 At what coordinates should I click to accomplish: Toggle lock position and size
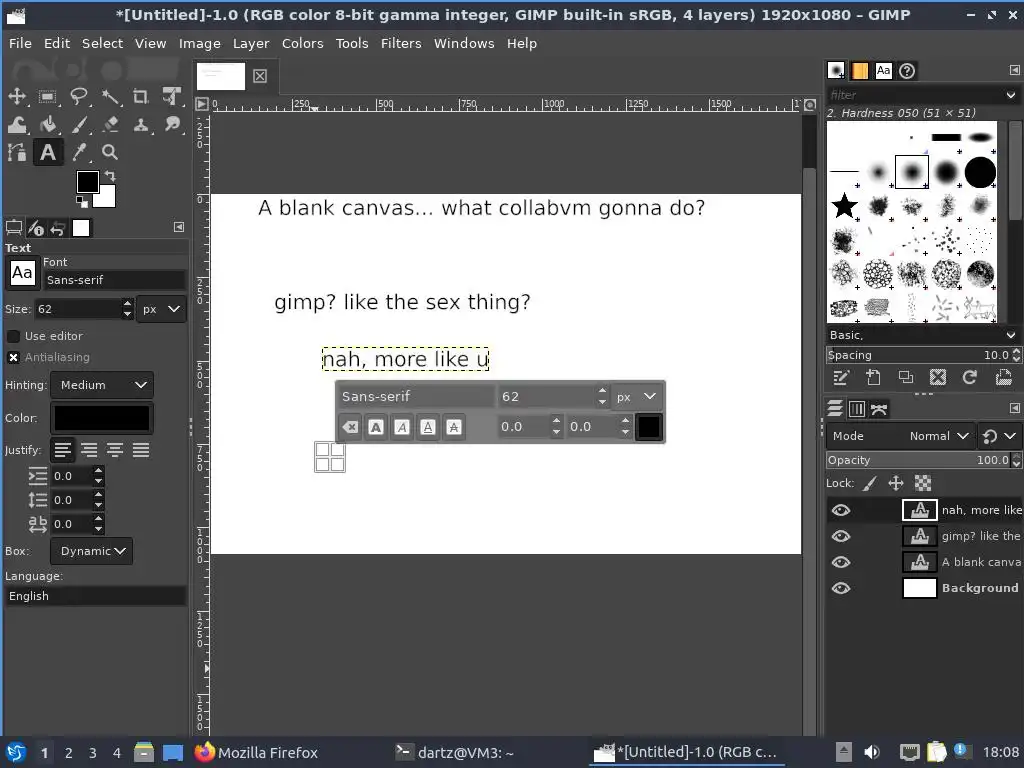896,483
